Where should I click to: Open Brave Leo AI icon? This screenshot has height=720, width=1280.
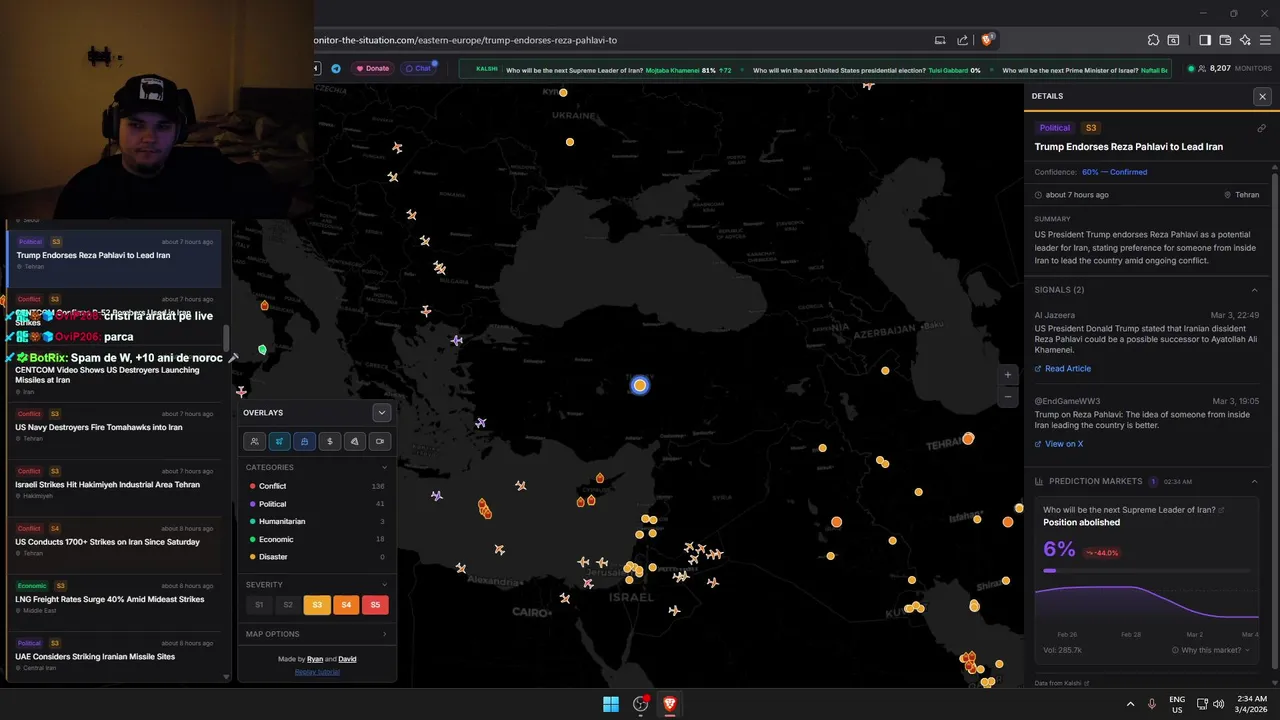click(1245, 40)
